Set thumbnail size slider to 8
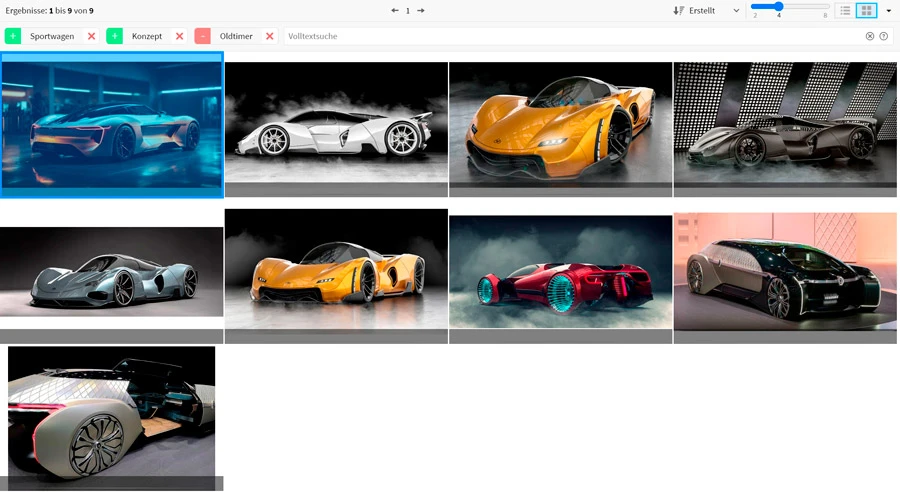This screenshot has width=900, height=492. [x=825, y=7]
